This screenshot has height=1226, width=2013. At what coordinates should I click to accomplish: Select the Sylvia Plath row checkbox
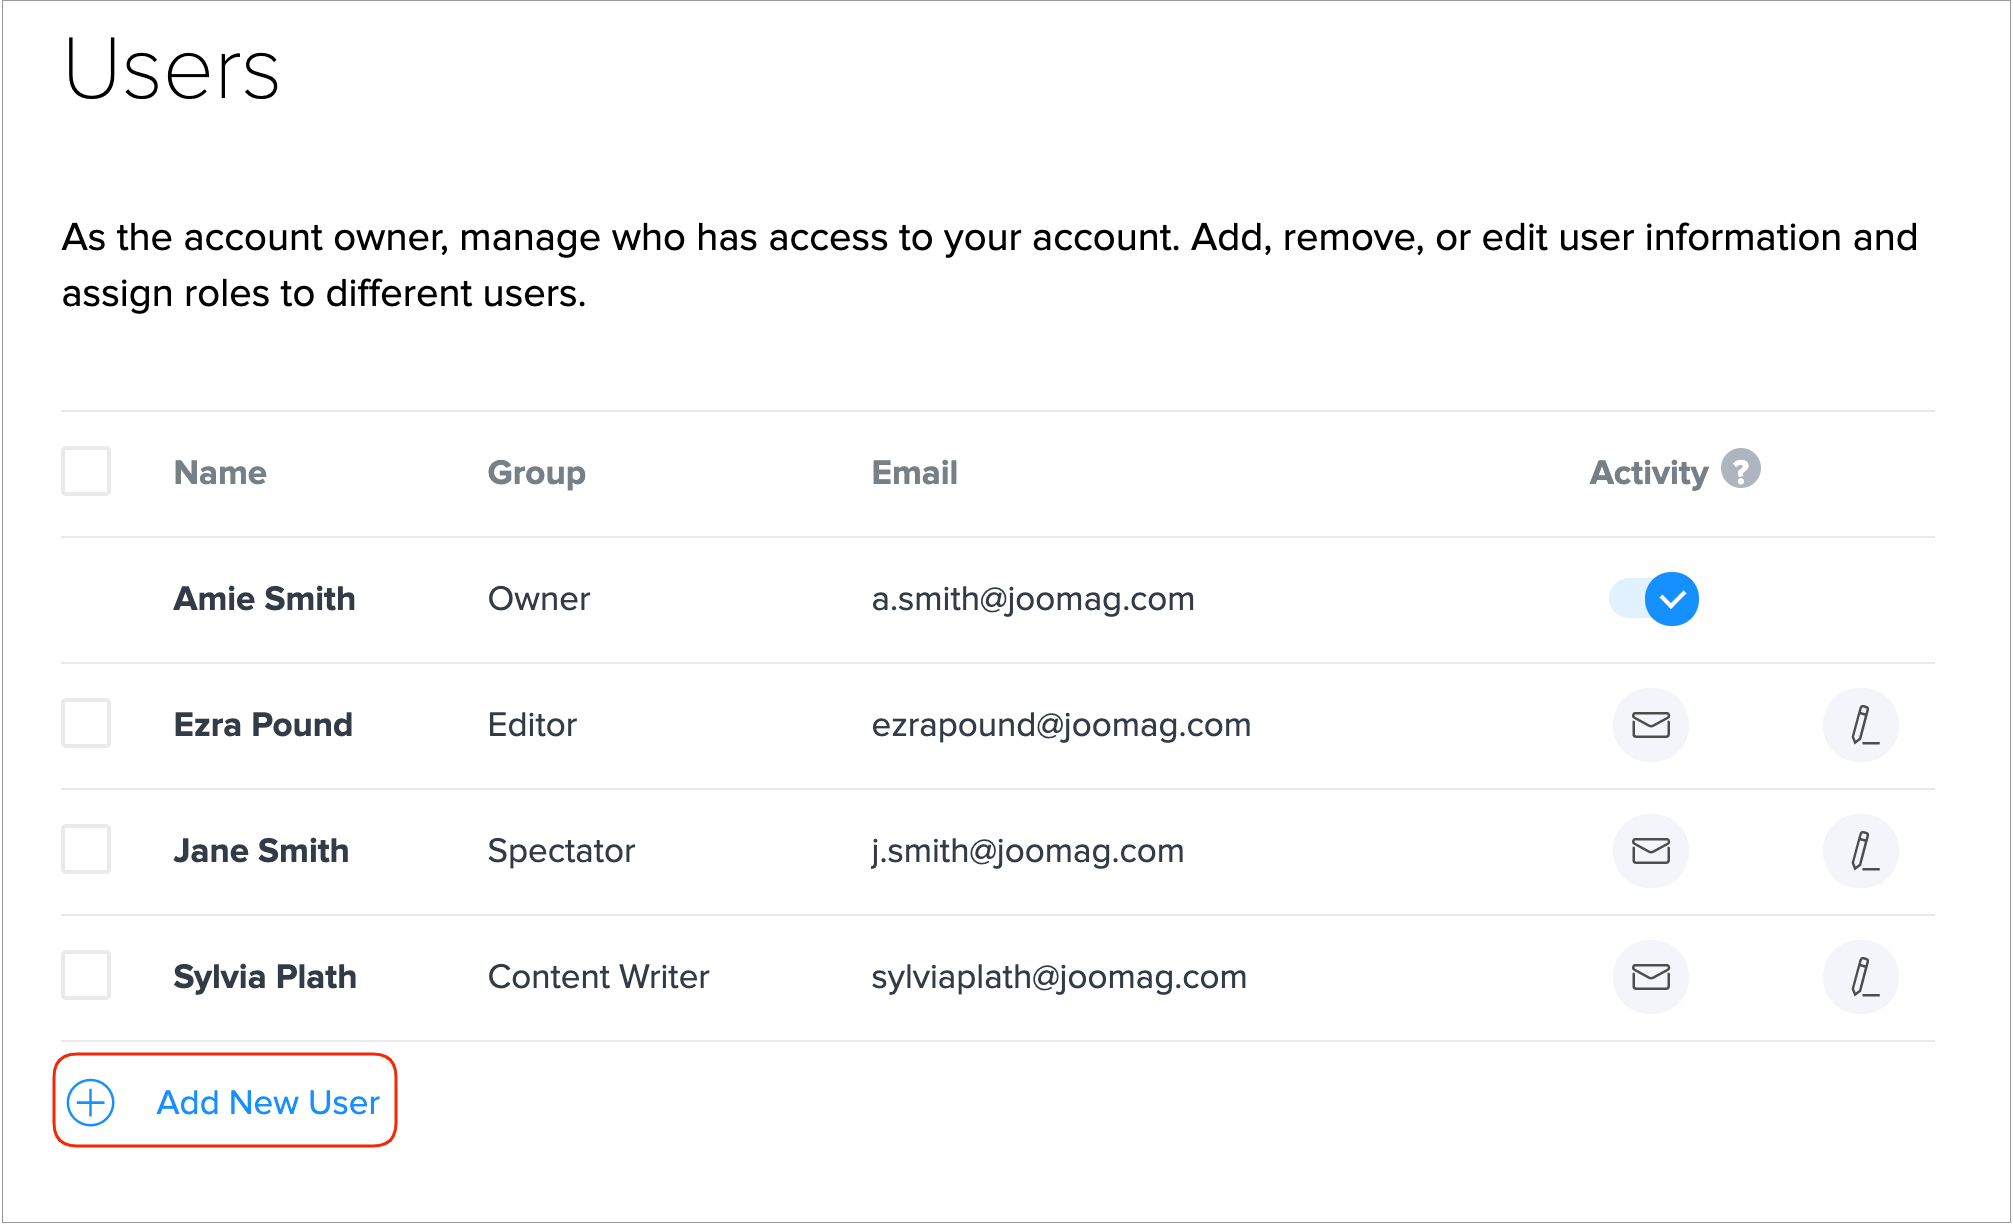86,975
